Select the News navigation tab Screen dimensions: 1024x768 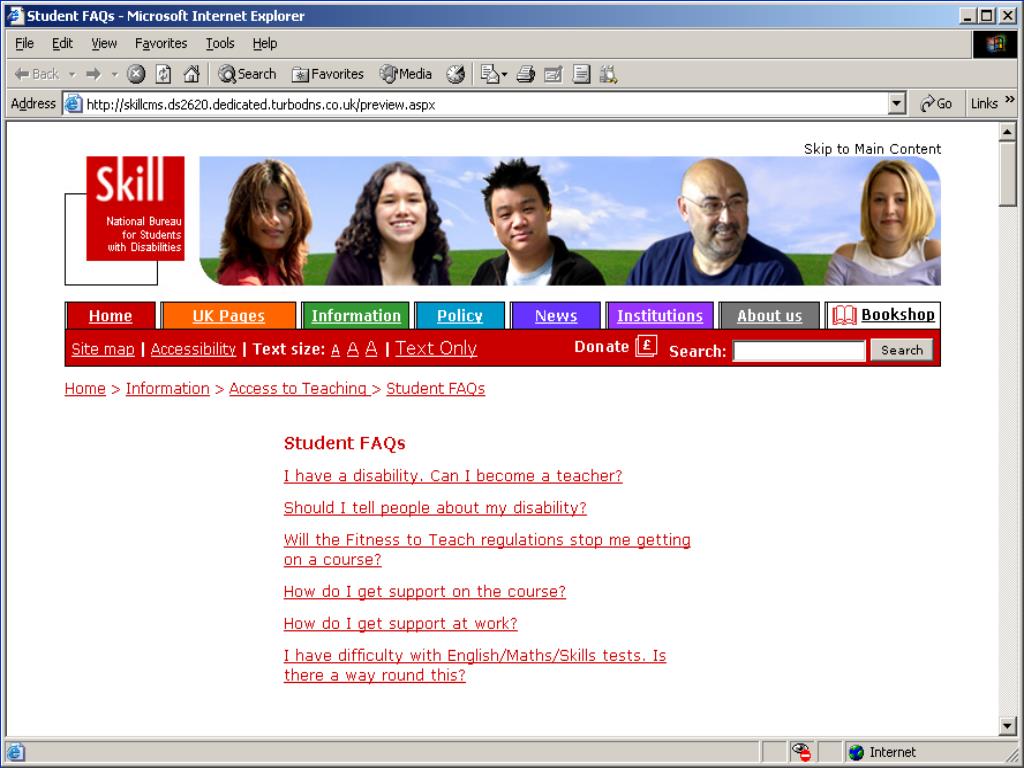pyautogui.click(x=556, y=315)
